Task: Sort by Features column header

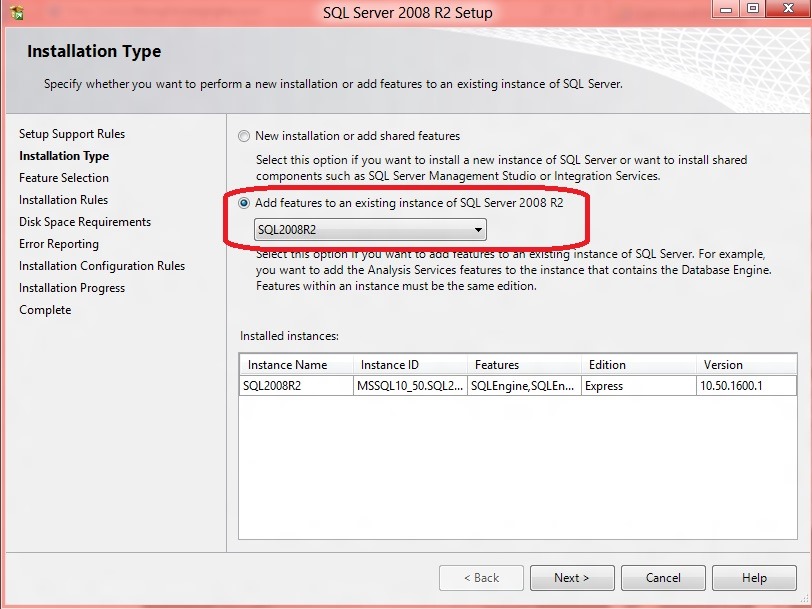Action: pyautogui.click(x=524, y=365)
